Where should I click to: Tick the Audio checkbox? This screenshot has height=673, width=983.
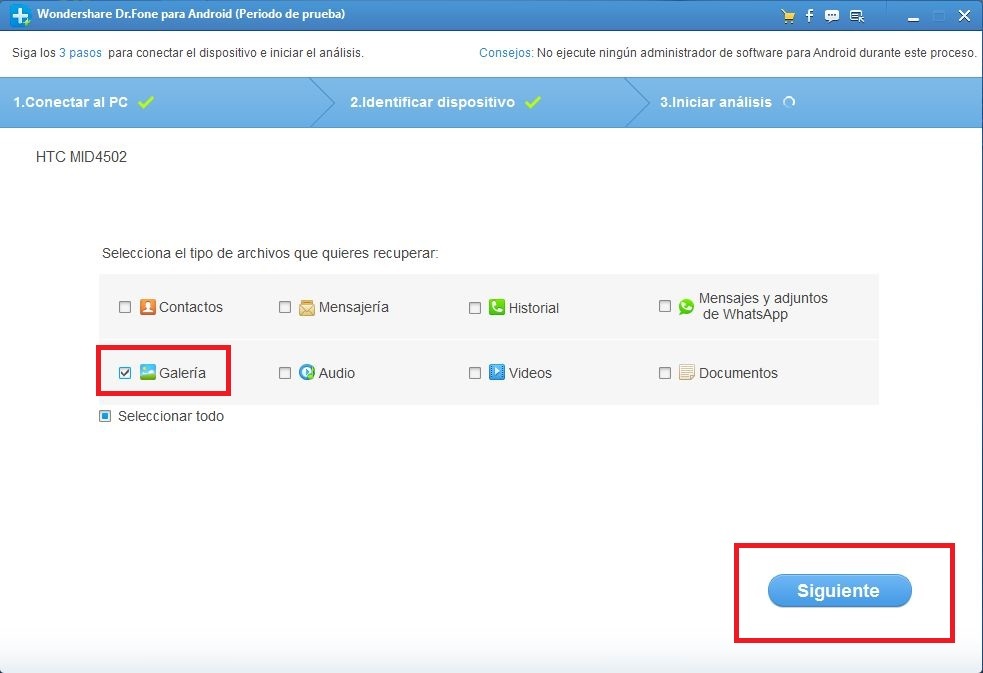[x=285, y=373]
